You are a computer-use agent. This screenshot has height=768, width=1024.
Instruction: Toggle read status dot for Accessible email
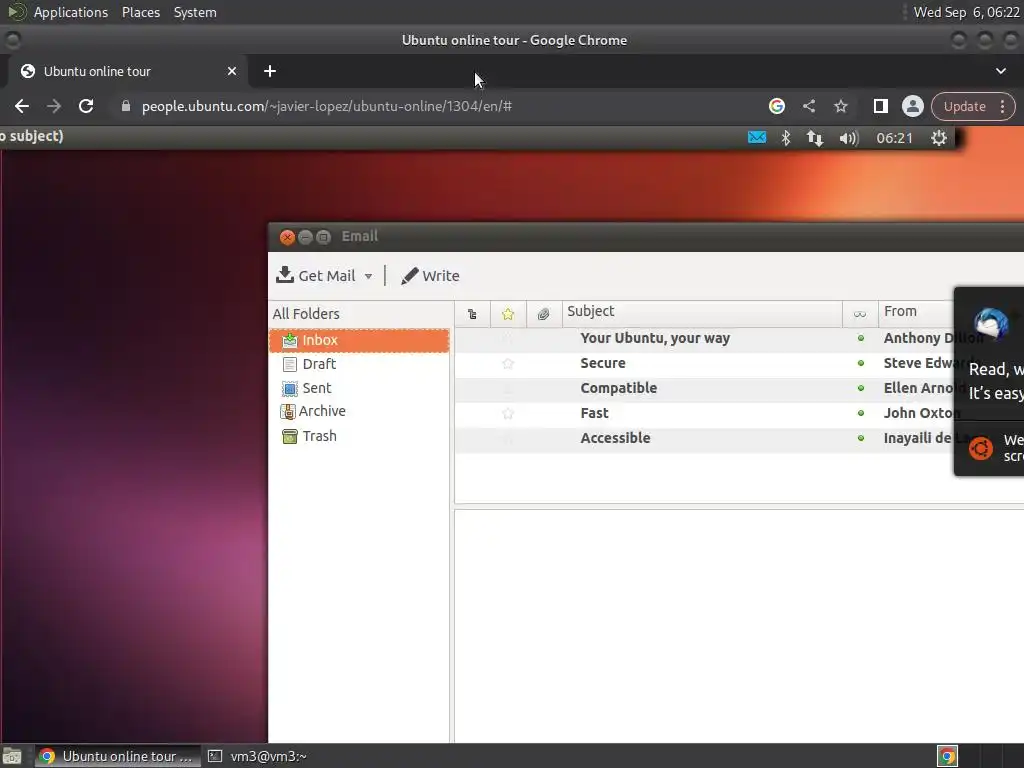pos(861,438)
